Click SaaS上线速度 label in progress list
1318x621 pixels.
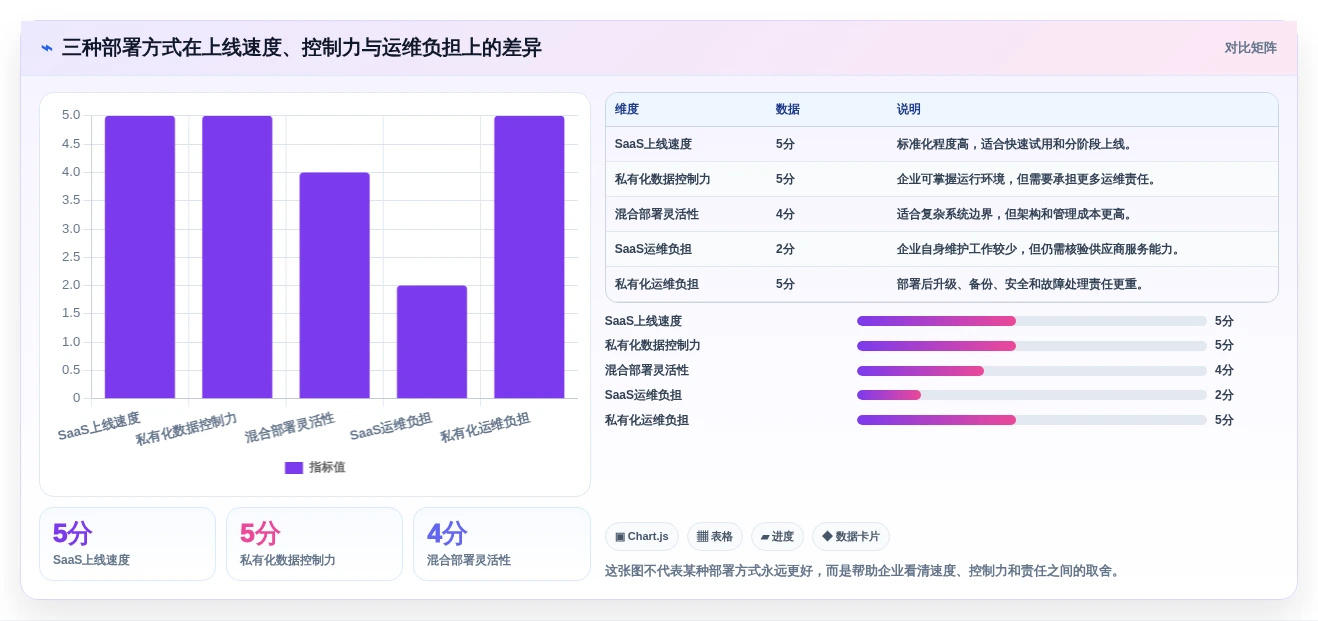pyautogui.click(x=643, y=321)
